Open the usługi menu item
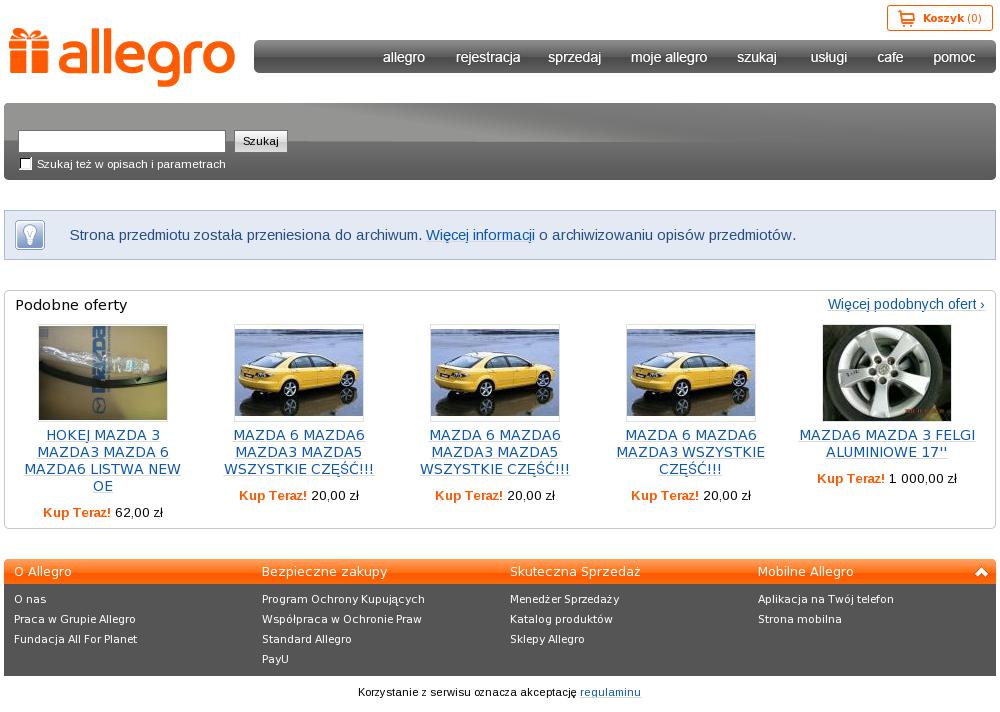 tap(828, 57)
